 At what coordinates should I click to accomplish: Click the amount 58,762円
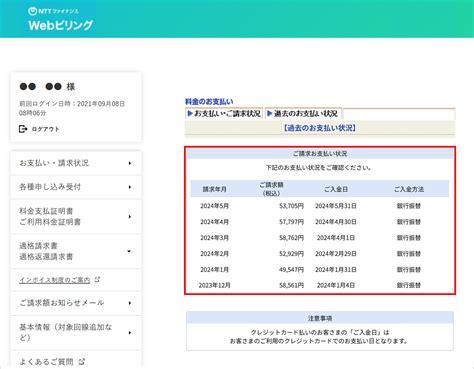pyautogui.click(x=291, y=238)
